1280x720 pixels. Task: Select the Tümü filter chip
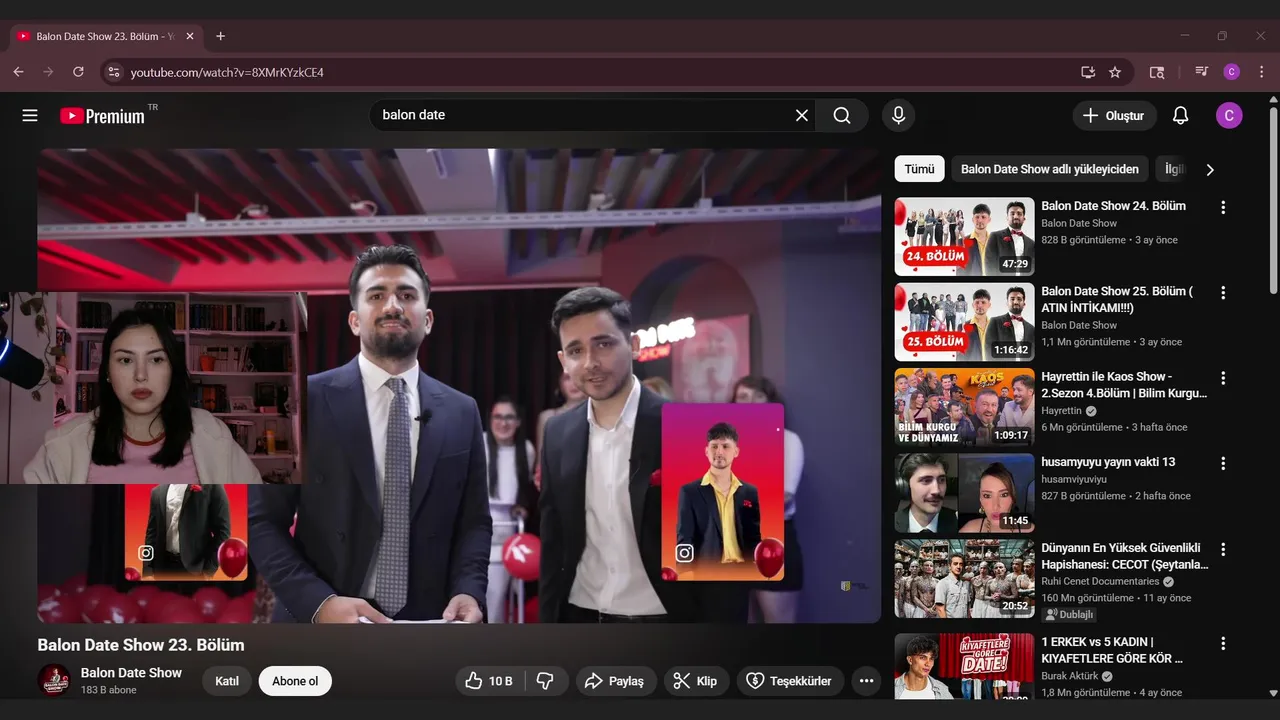(x=919, y=169)
